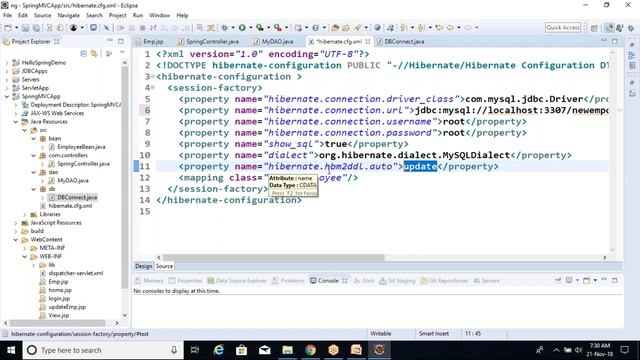Open the Window menu
Screen dimensions: 640x360
[x=159, y=15]
